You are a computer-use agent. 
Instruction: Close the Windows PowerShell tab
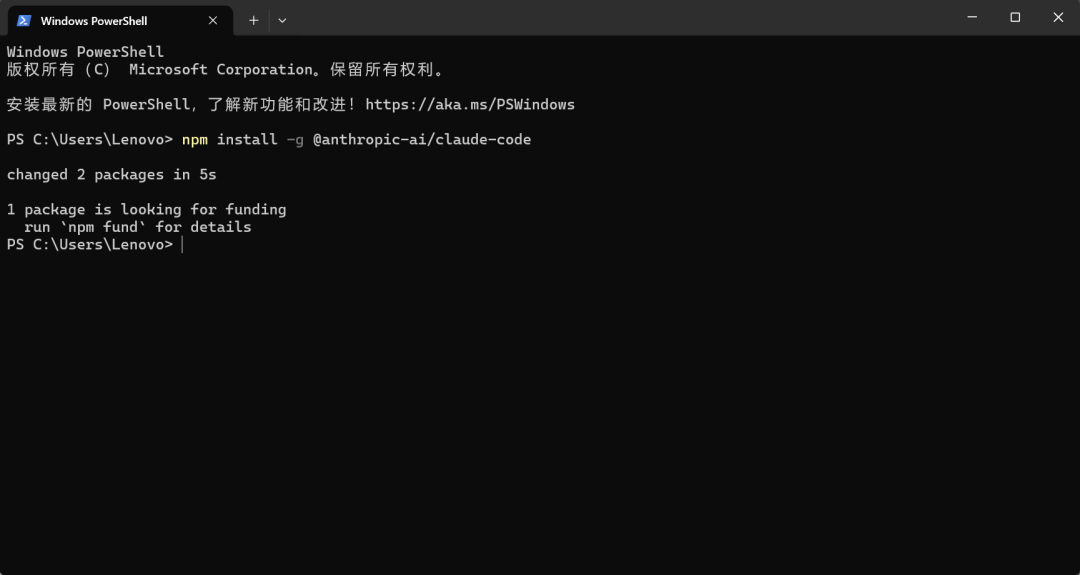pos(213,21)
